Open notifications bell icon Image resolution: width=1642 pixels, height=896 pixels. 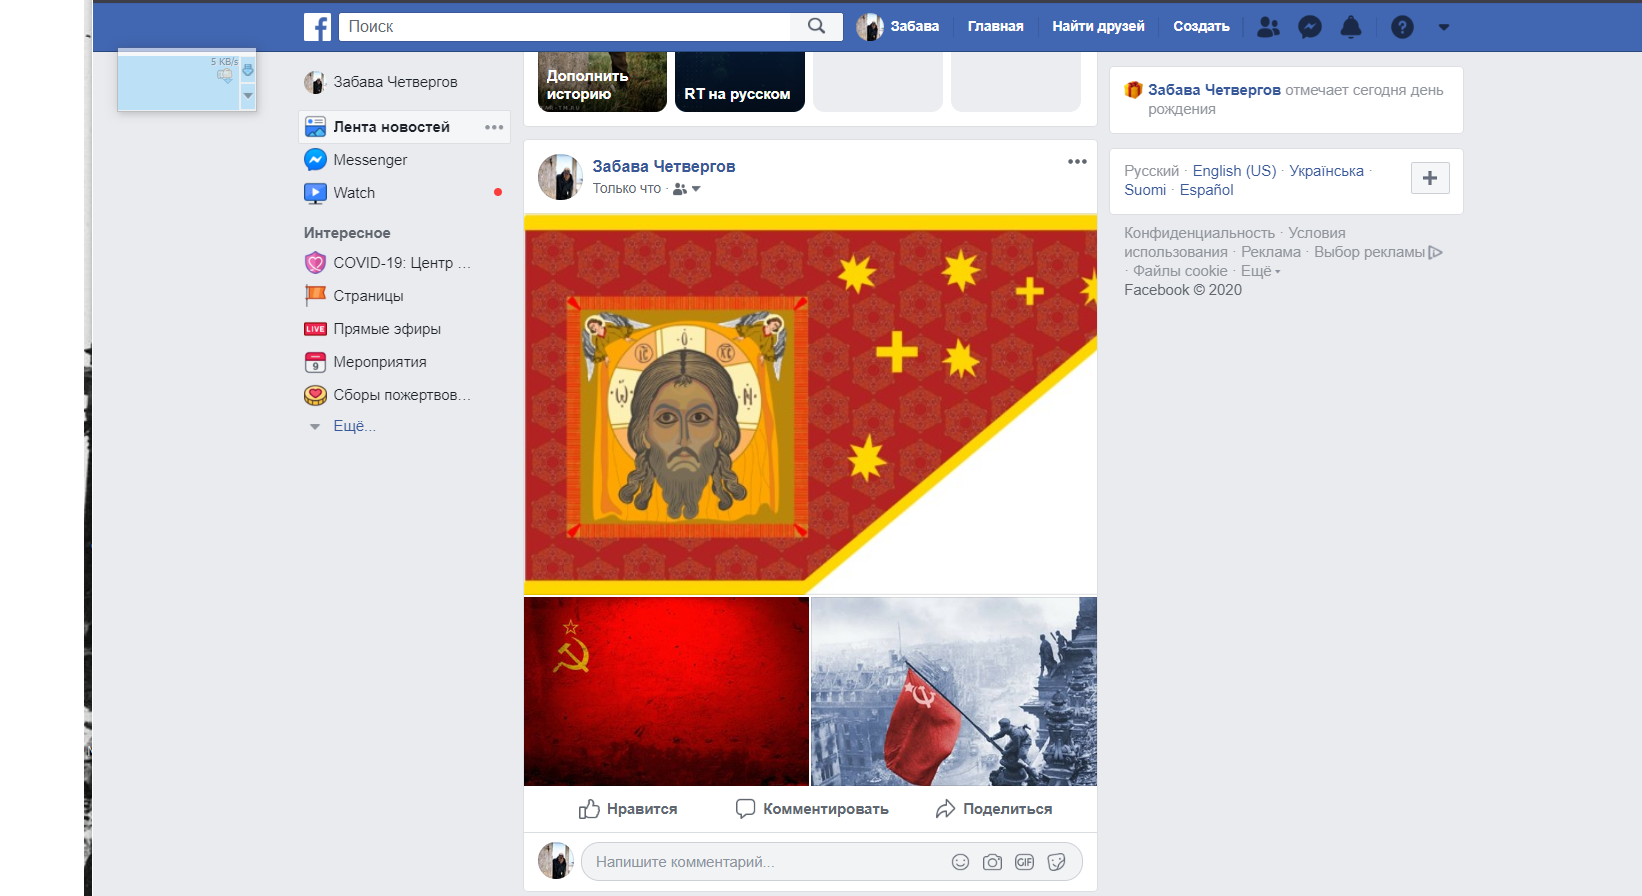pos(1350,27)
